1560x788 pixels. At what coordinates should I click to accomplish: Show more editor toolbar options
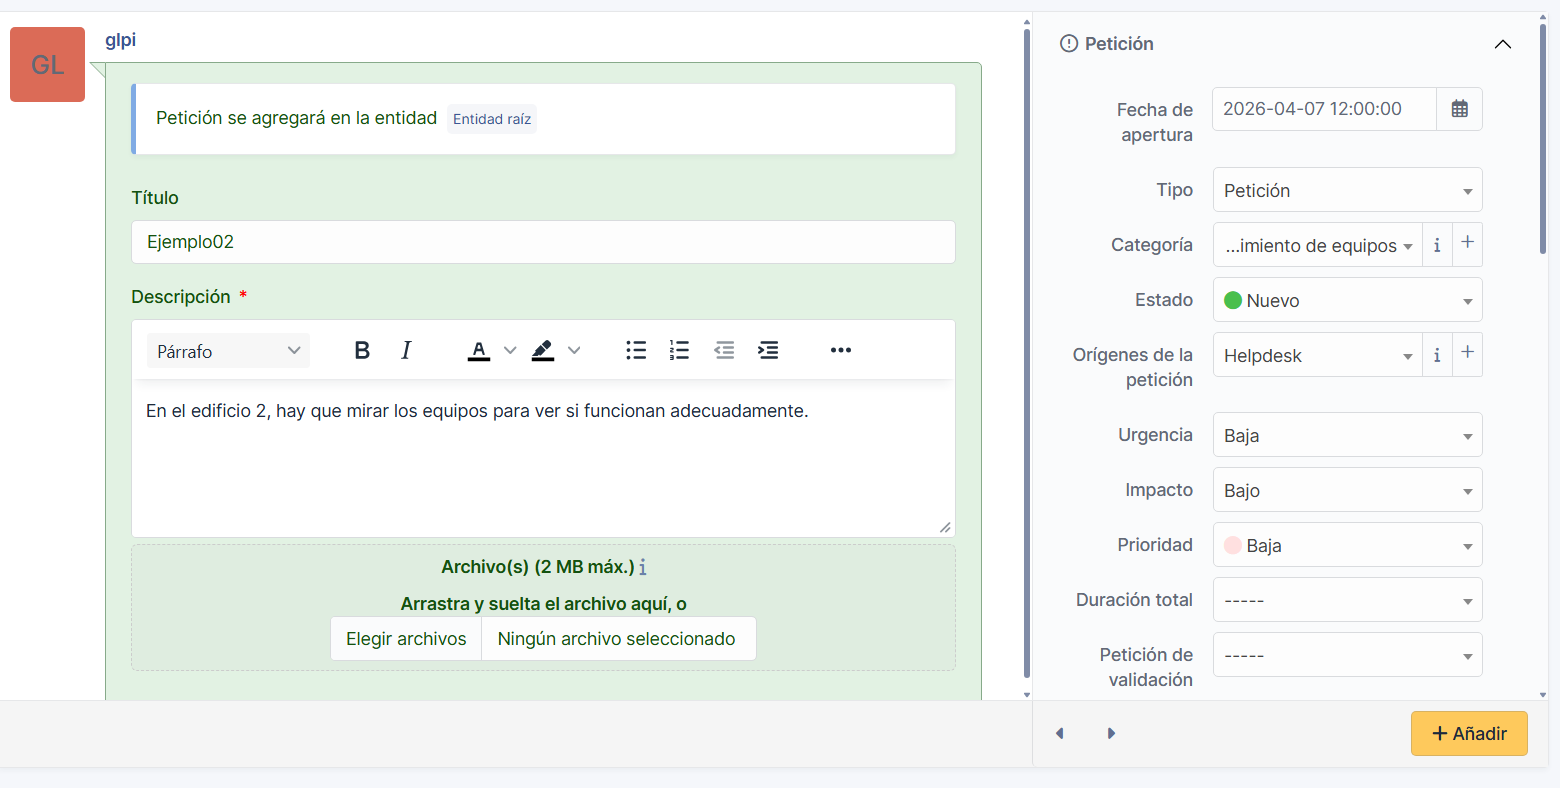coord(840,351)
